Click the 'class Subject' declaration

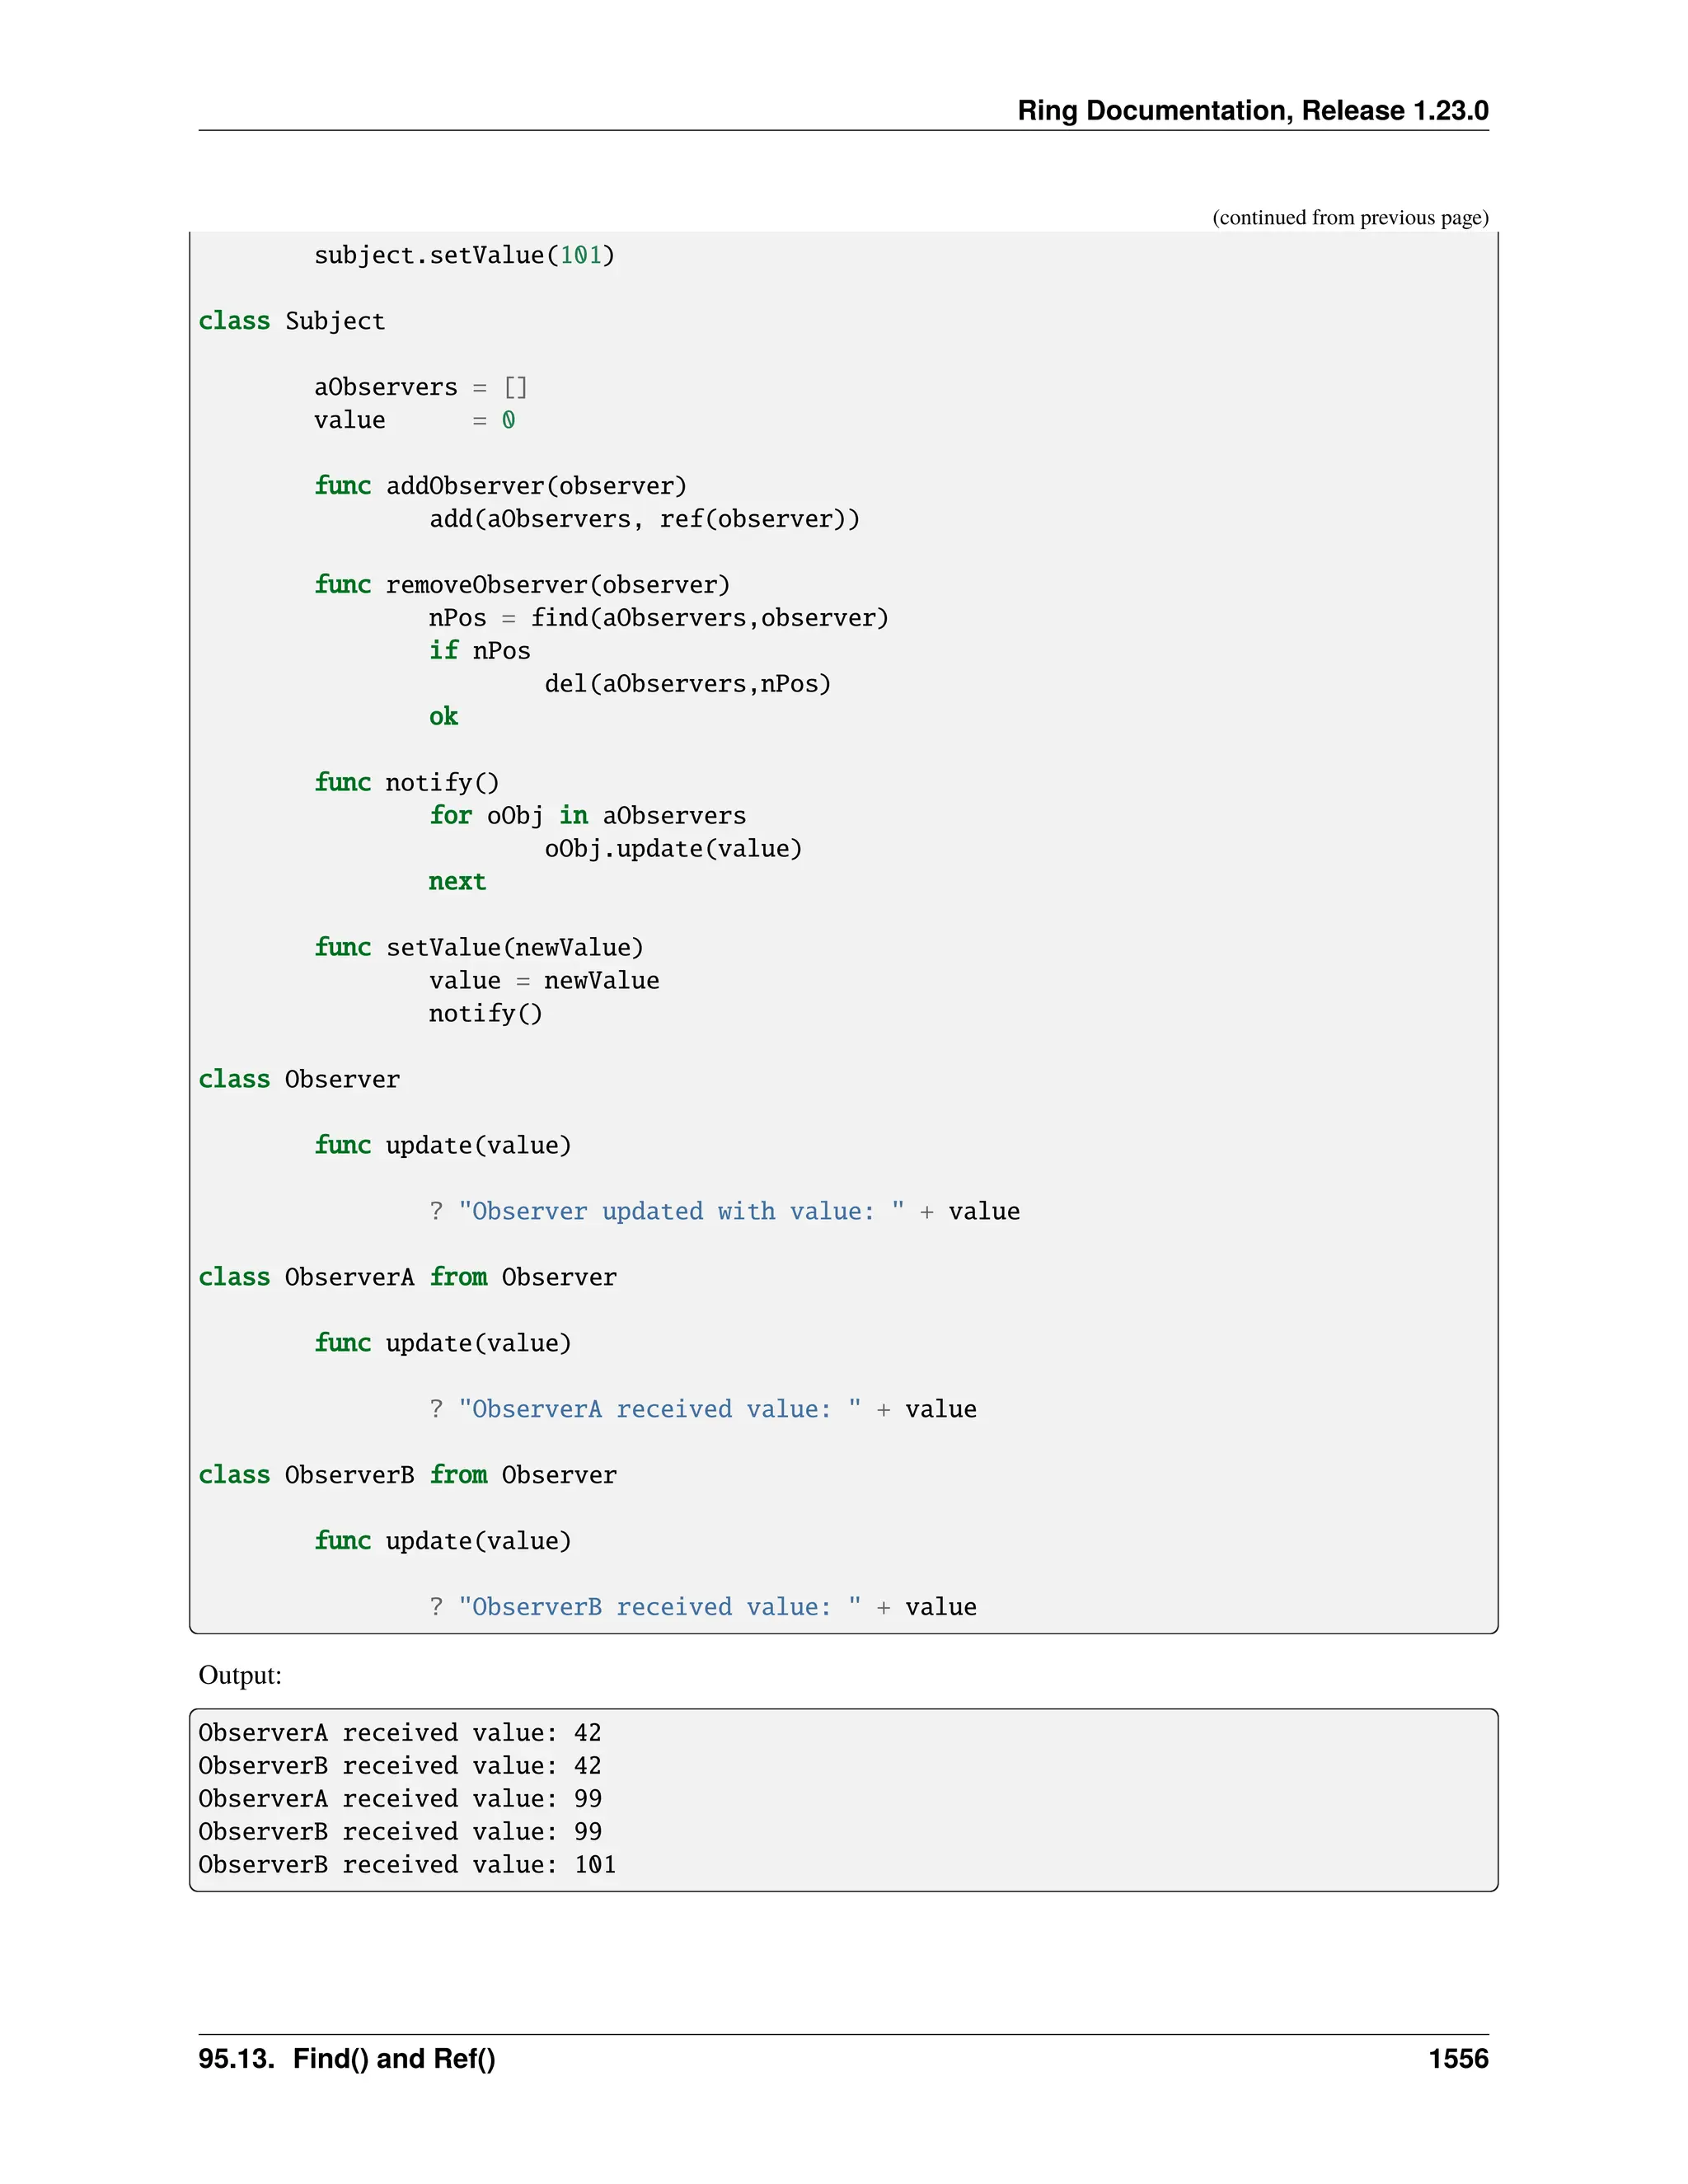pyautogui.click(x=291, y=321)
